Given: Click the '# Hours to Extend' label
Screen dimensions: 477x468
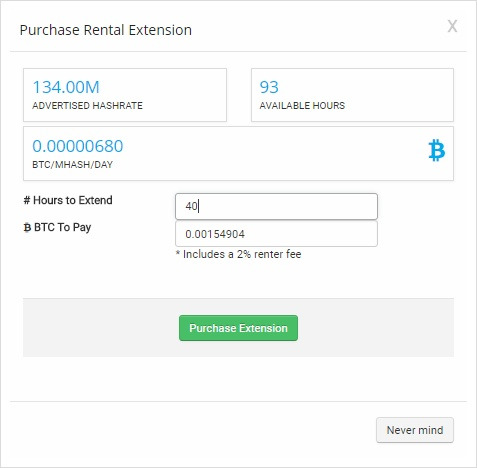Looking at the screenshot, I should 68,200.
